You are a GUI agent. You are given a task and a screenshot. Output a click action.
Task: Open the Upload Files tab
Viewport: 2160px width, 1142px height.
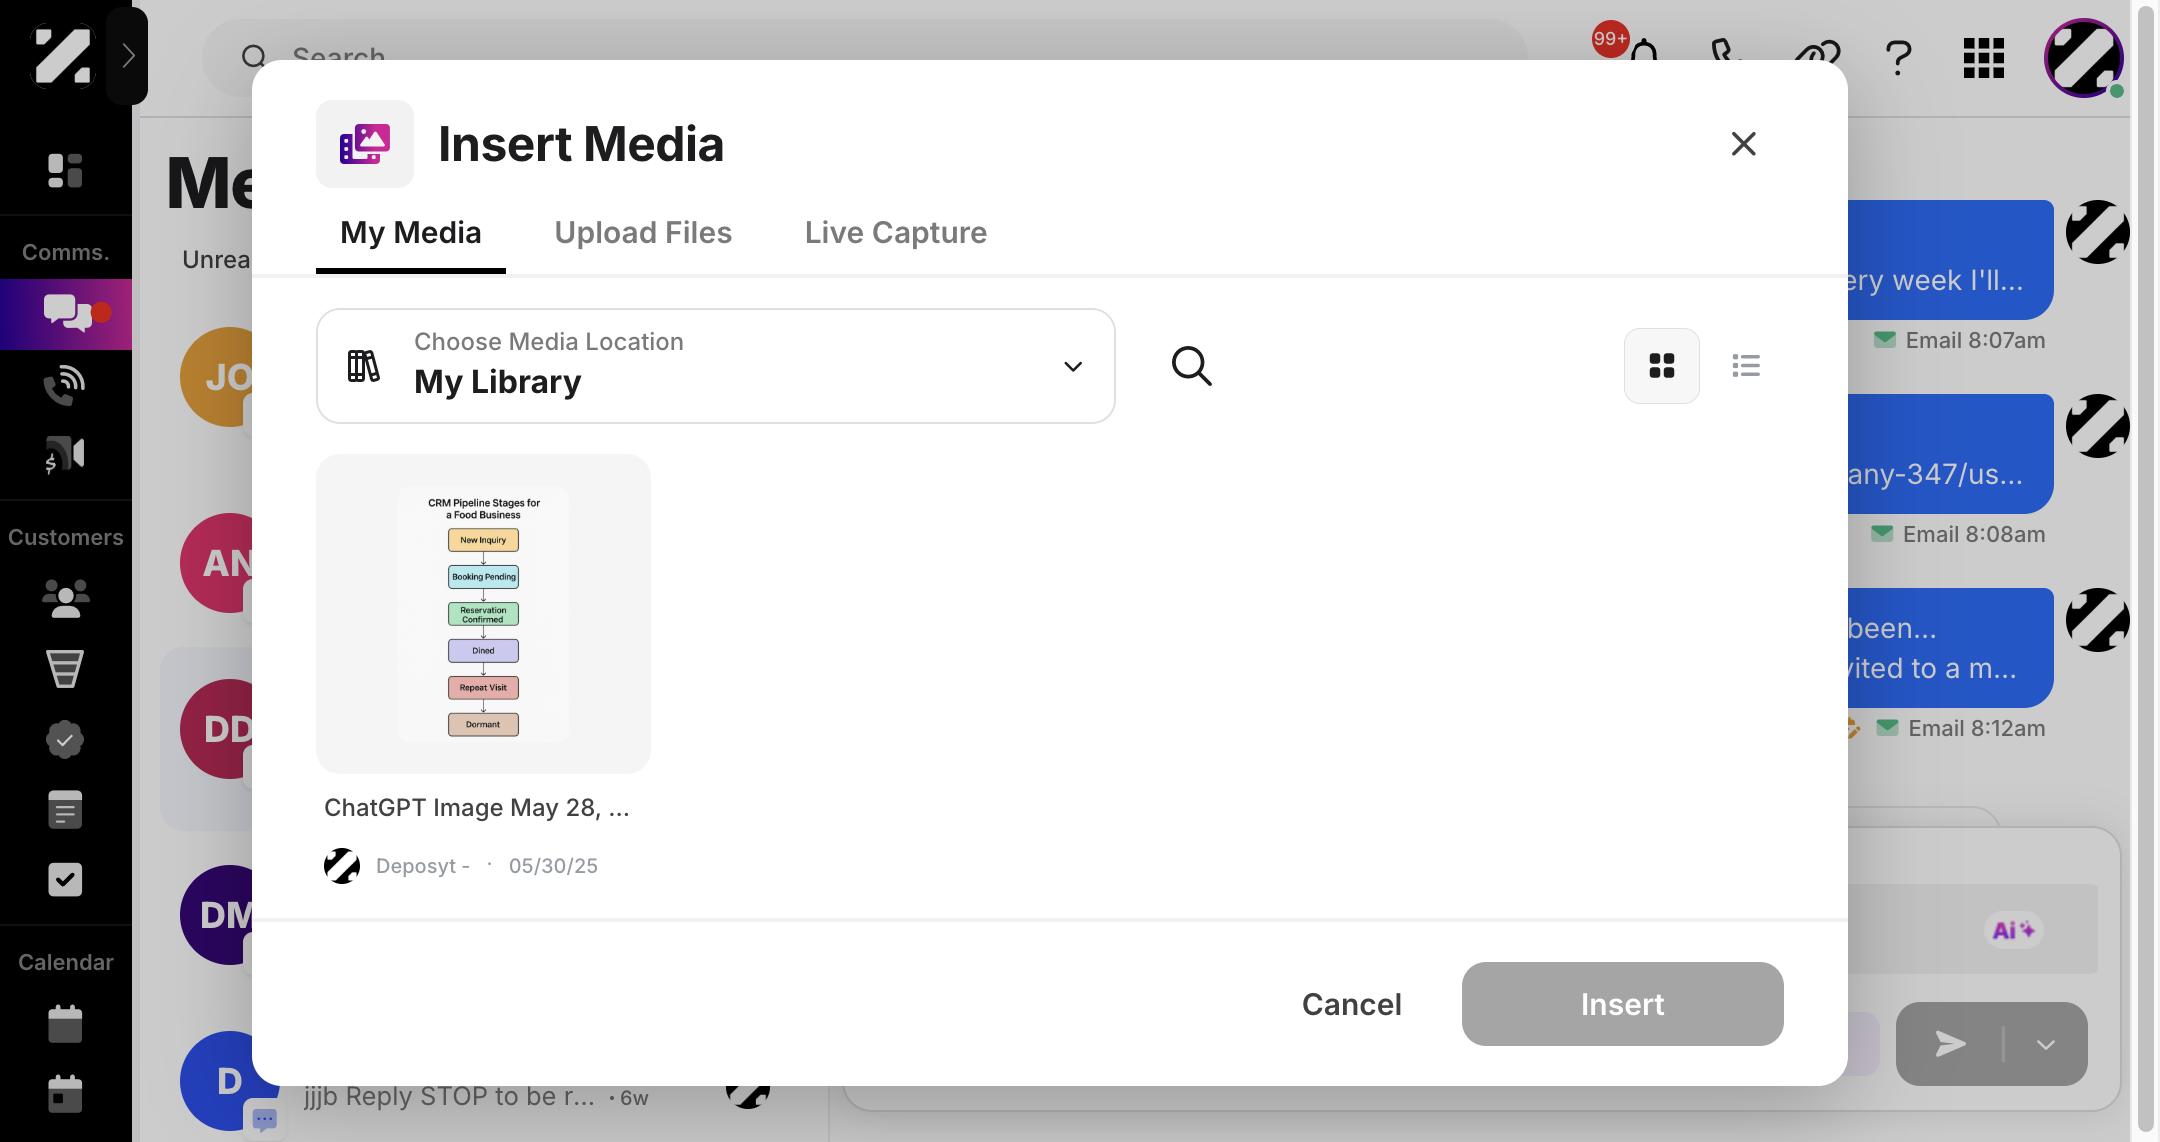[x=643, y=233]
